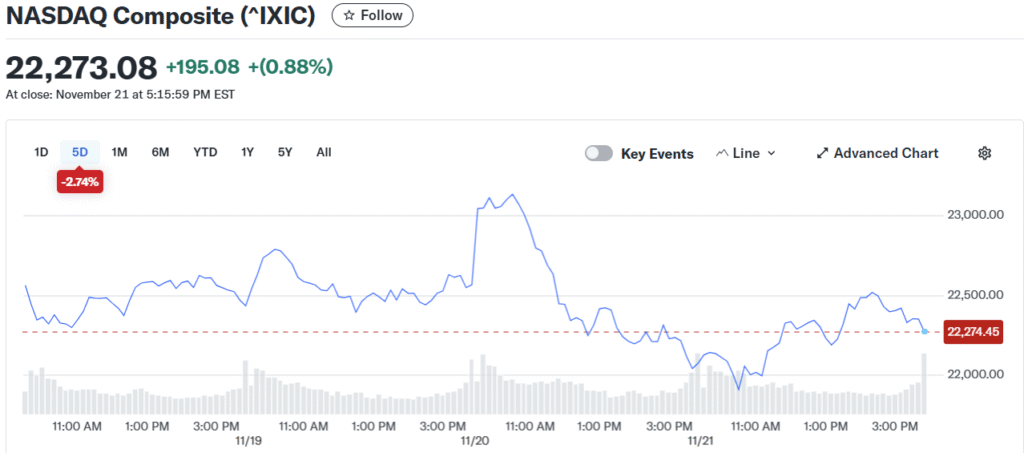Click the -2.74% change badge
Screen dimensions: 1024x453
80,182
